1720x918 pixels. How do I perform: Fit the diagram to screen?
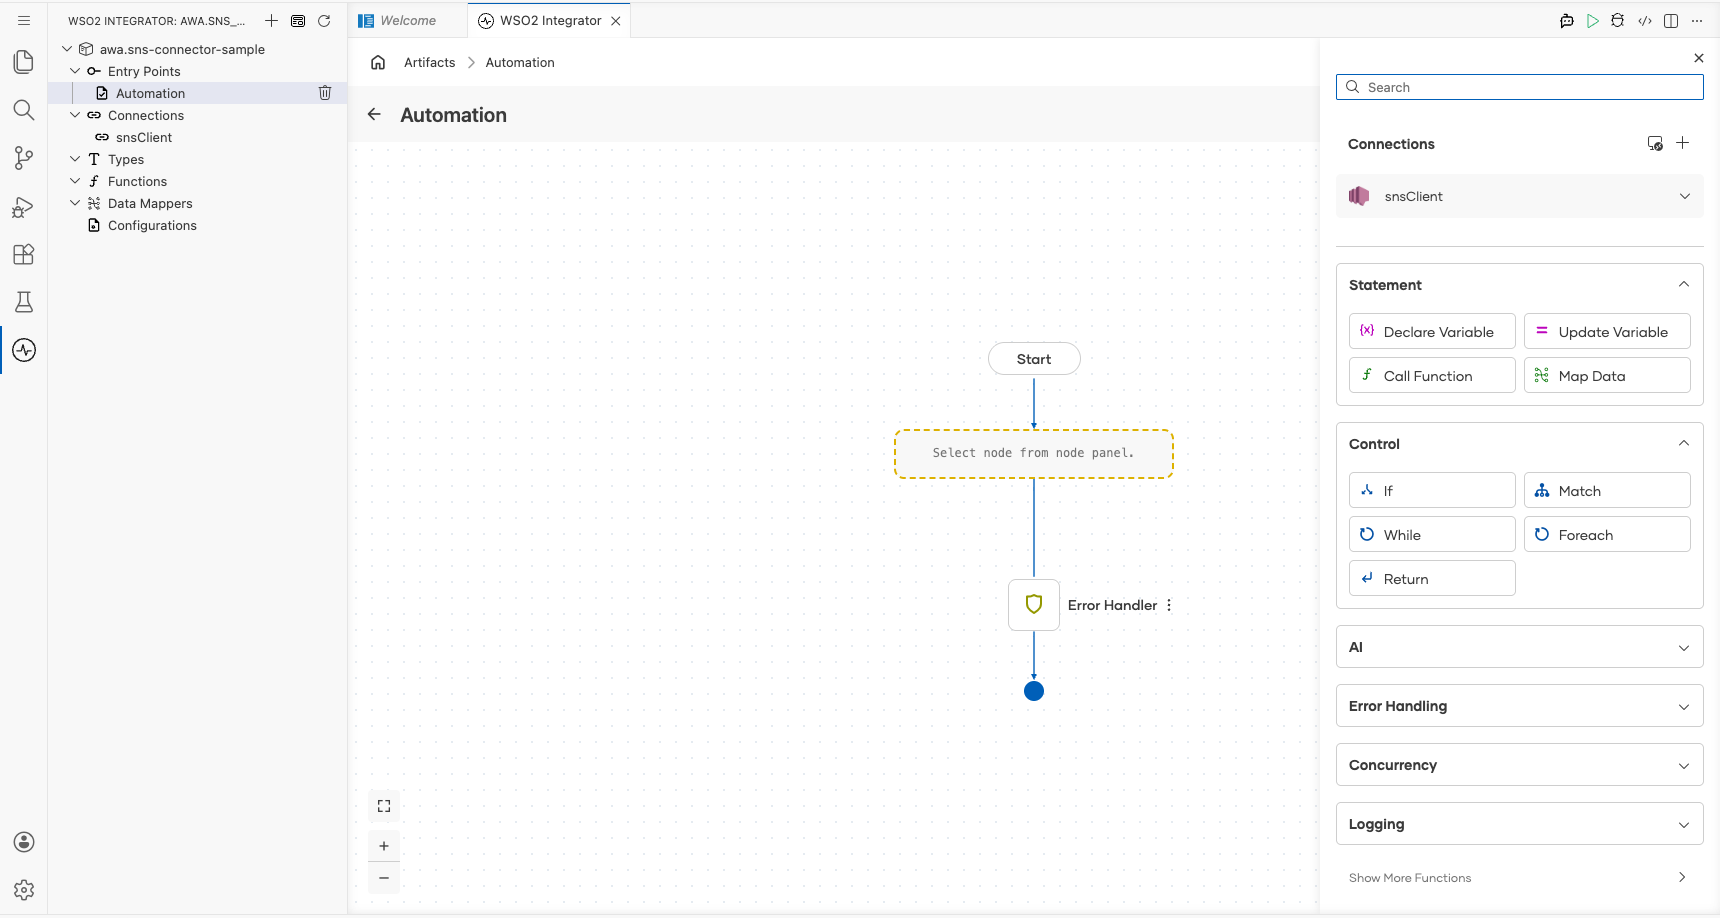tap(384, 806)
